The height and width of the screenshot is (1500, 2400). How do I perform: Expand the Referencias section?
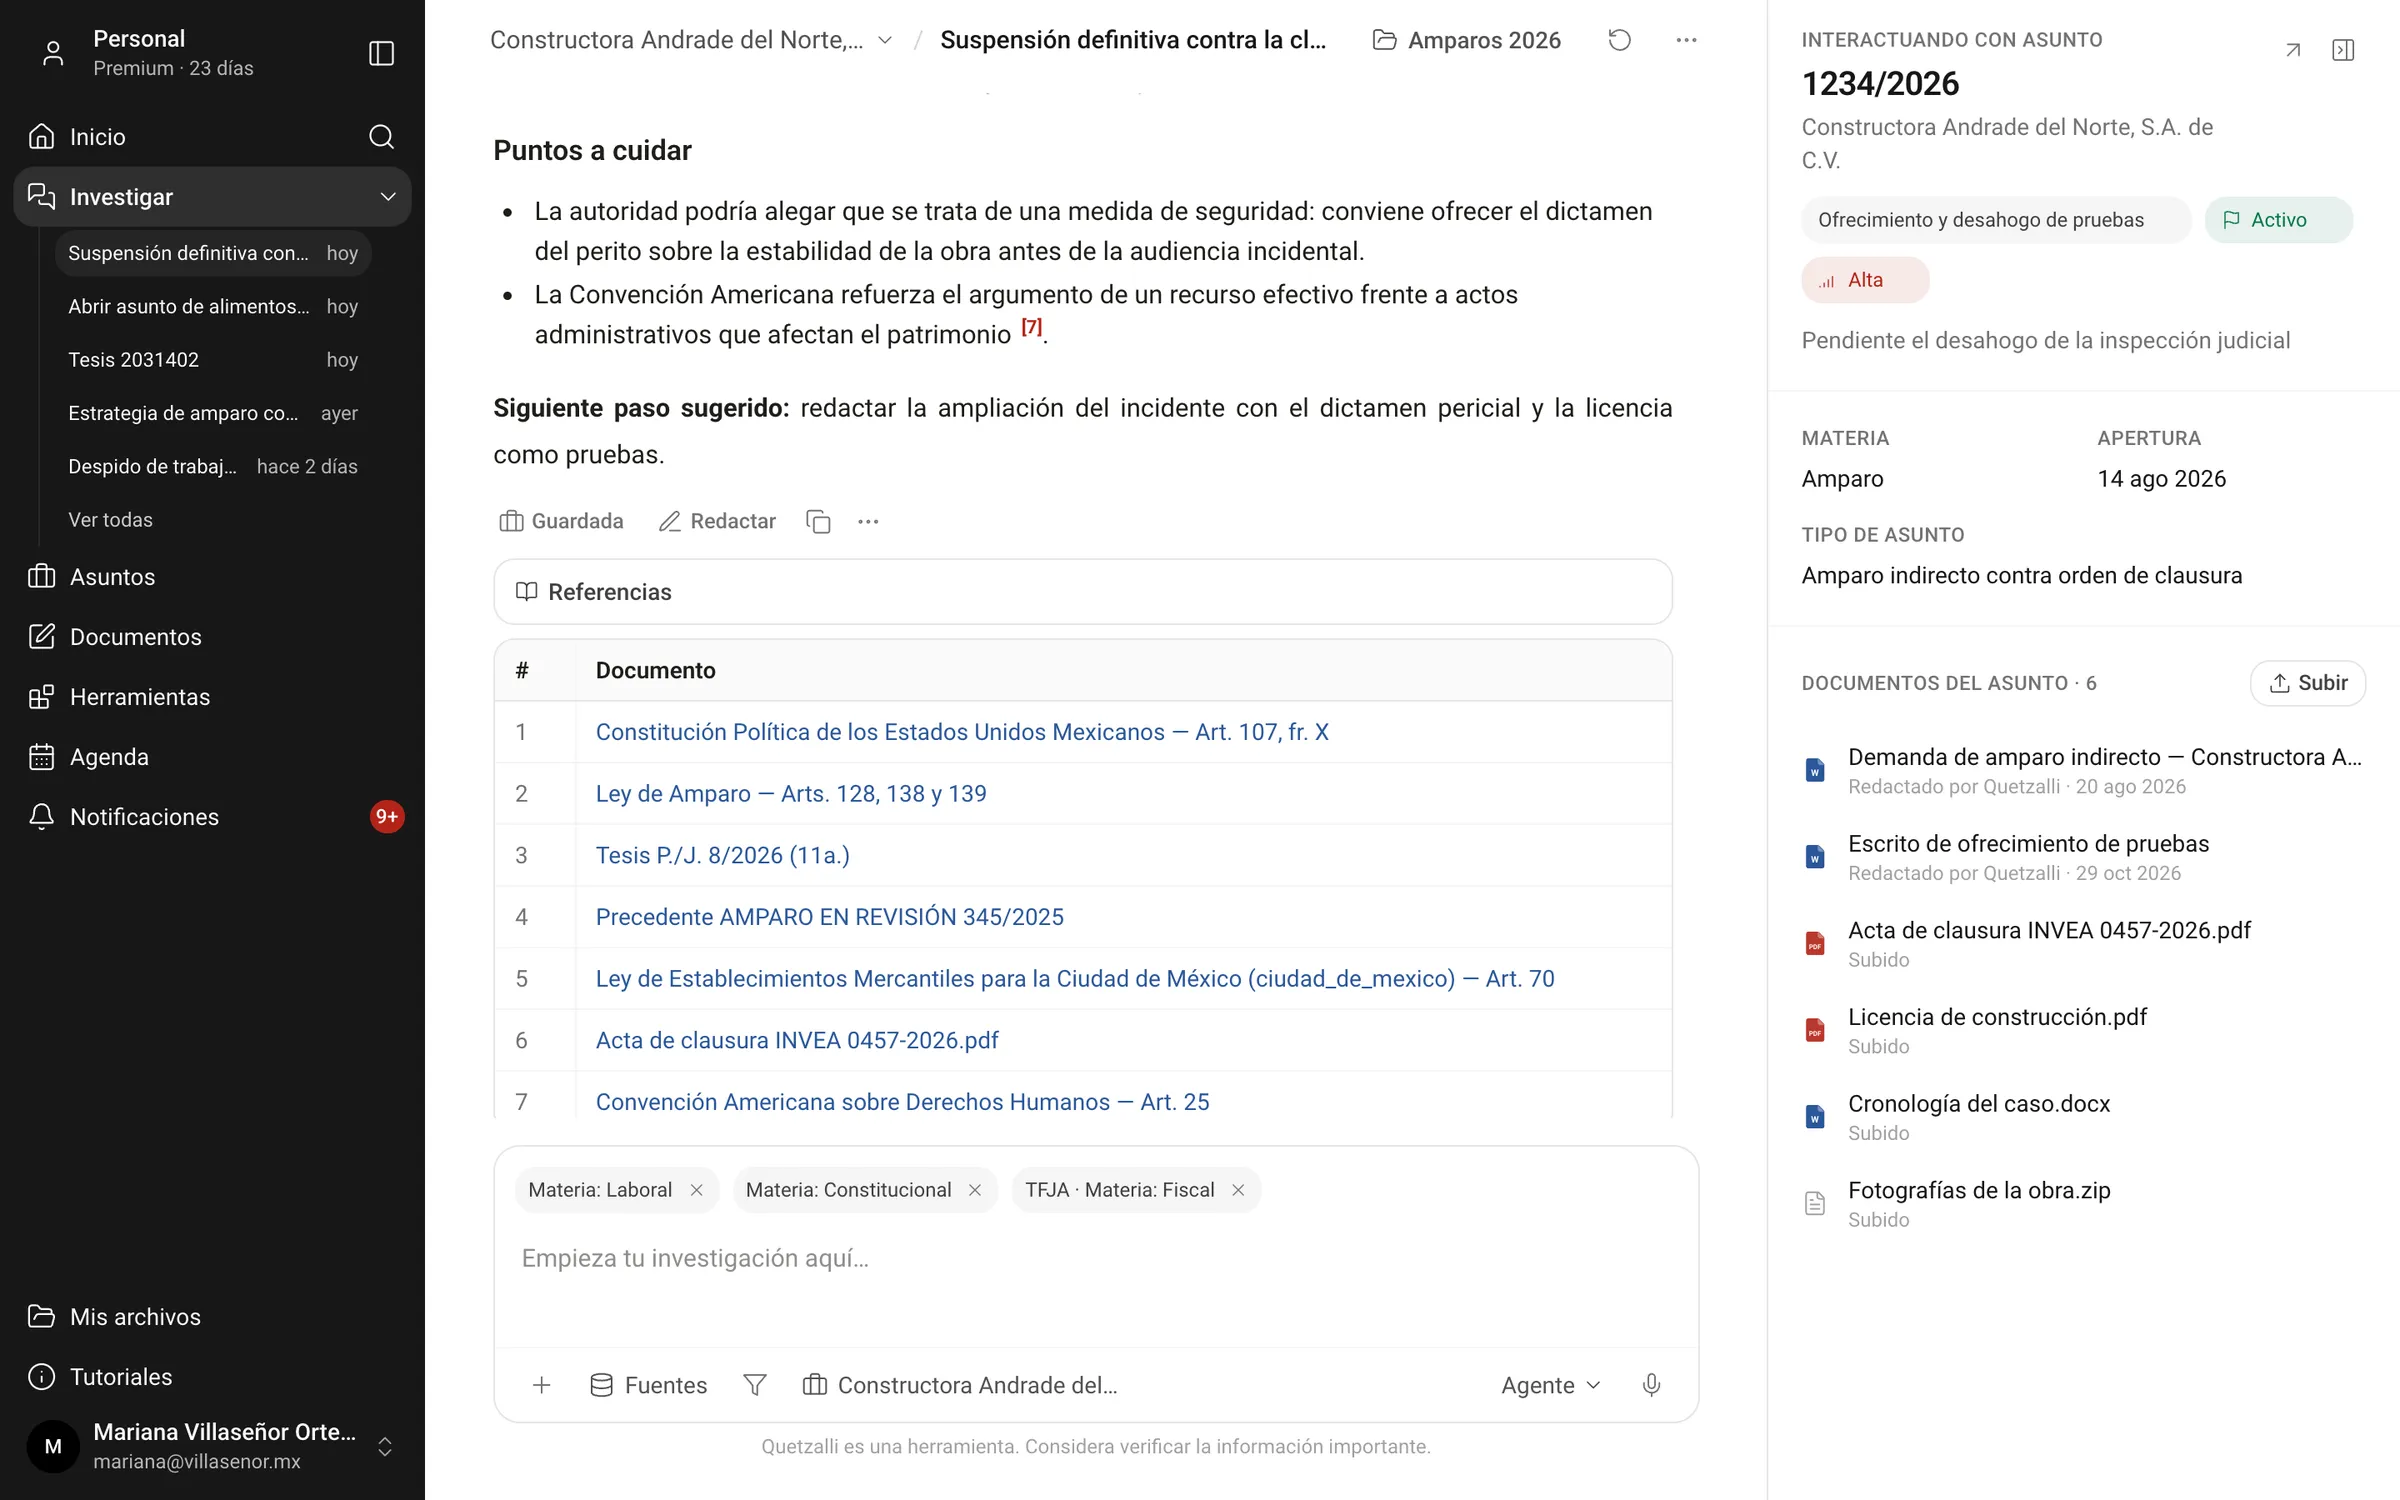pos(1082,592)
